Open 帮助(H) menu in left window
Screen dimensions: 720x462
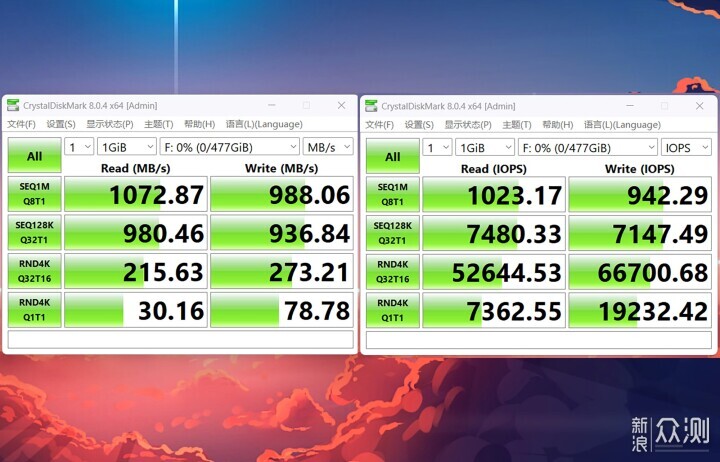[199, 124]
